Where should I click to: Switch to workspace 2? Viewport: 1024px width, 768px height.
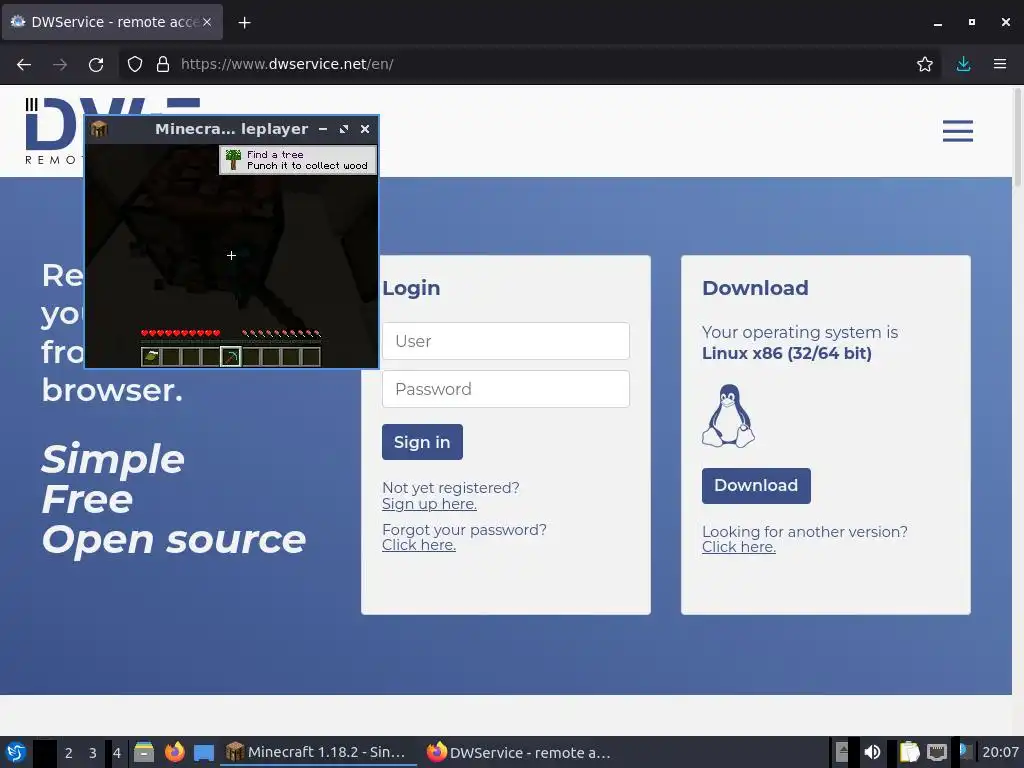(x=69, y=753)
